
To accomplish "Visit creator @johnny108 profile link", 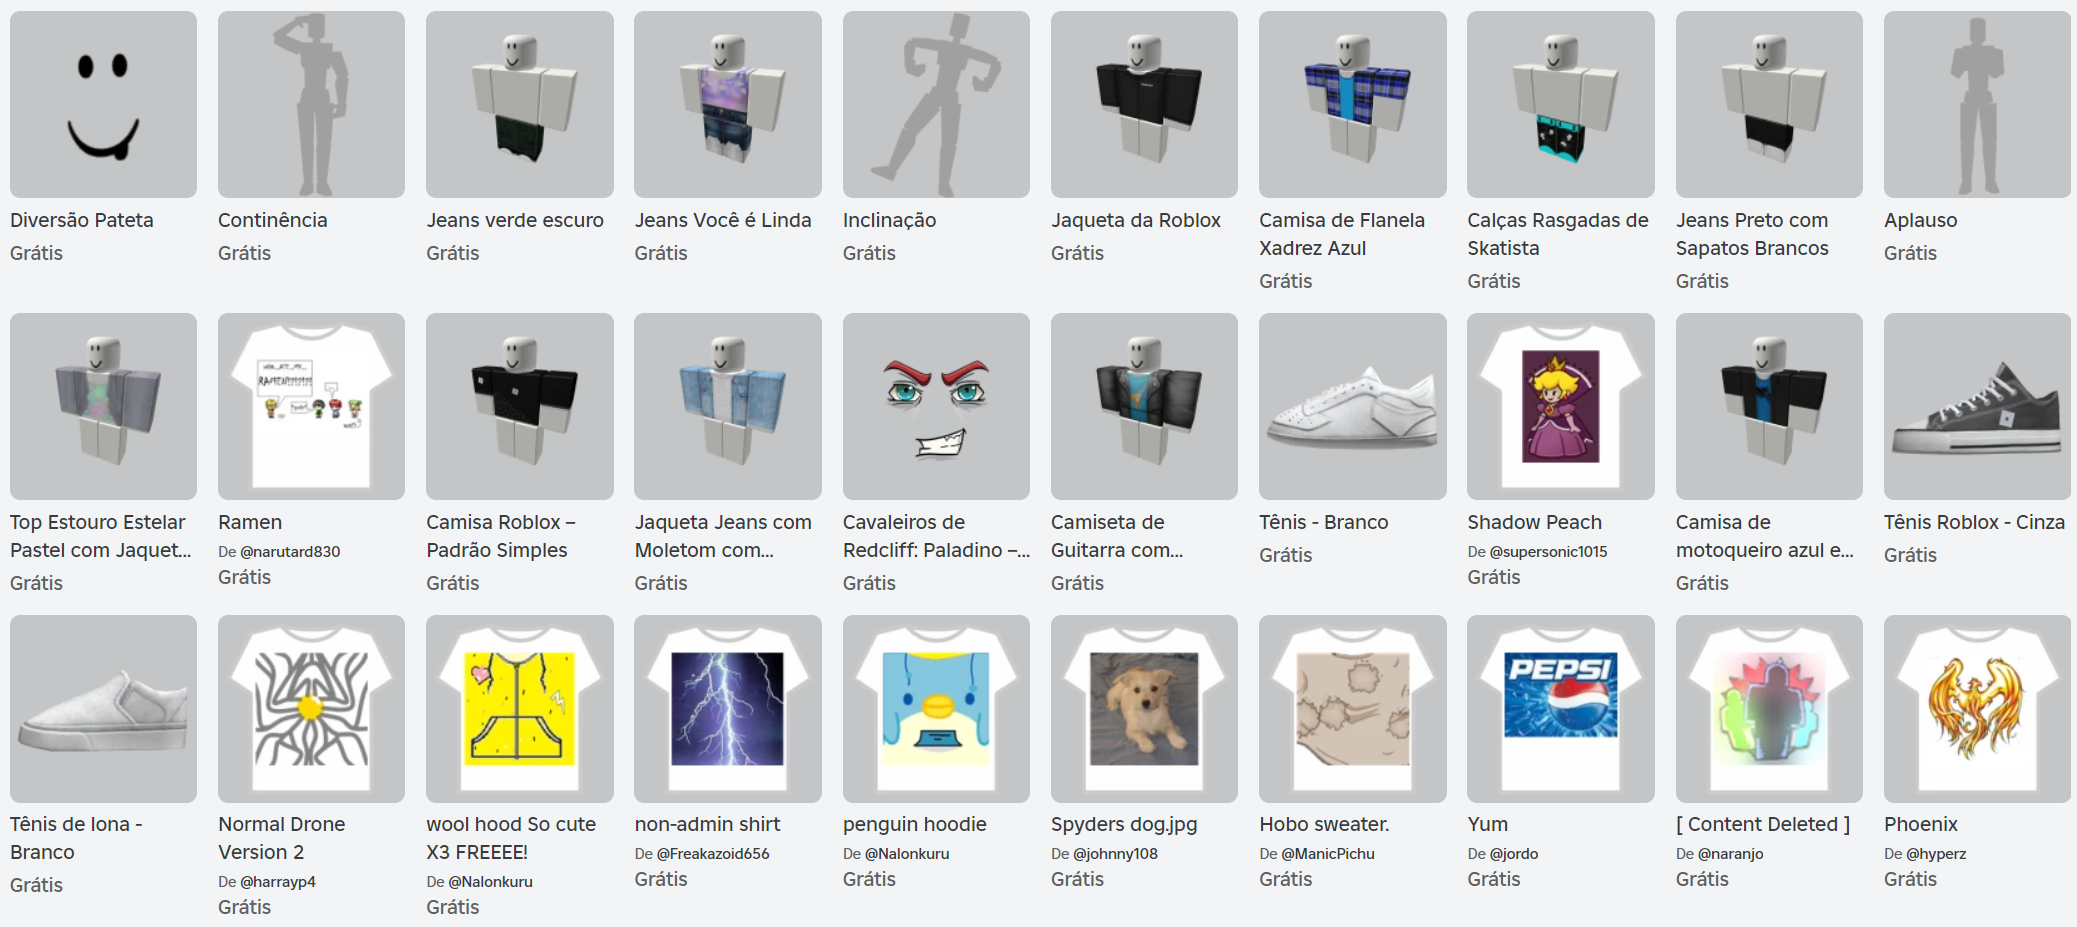I will (x=1115, y=853).
